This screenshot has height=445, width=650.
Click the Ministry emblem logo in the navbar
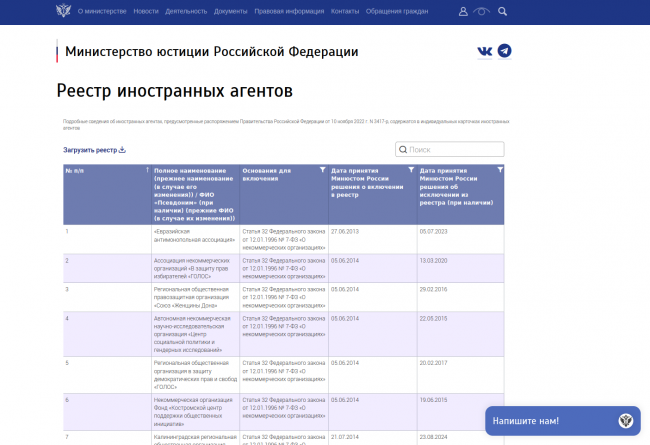coord(63,11)
